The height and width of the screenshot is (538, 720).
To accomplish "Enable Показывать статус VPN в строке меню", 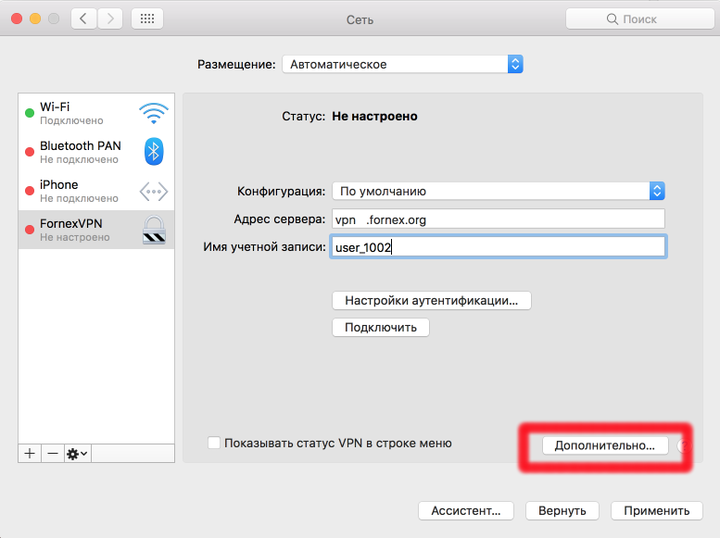I will click(214, 443).
